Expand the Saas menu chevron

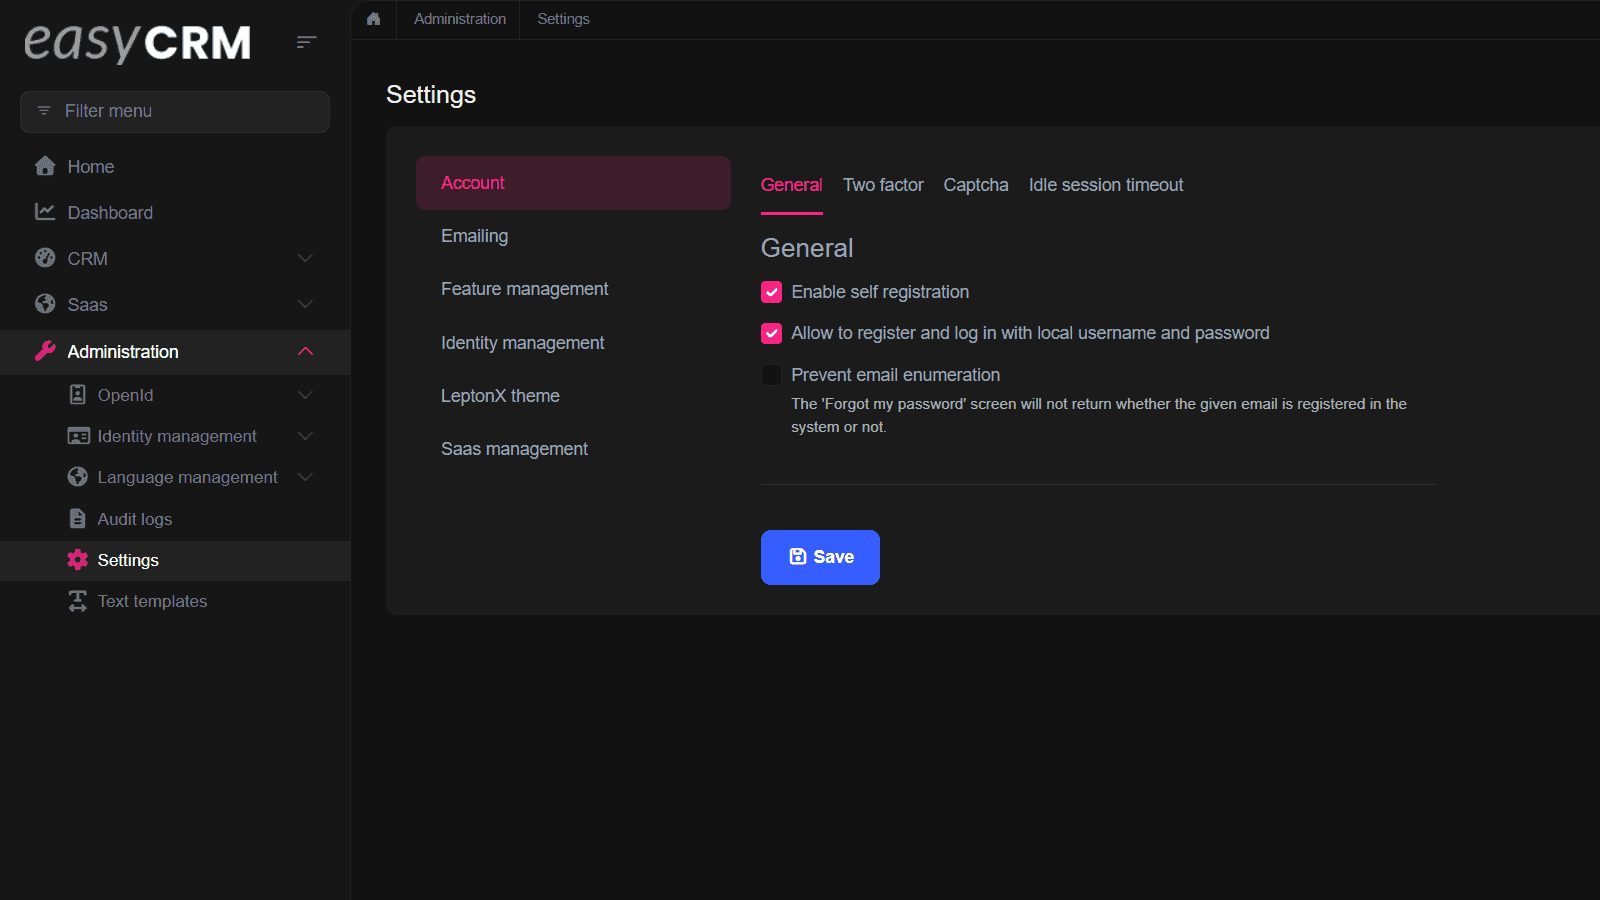(x=306, y=304)
